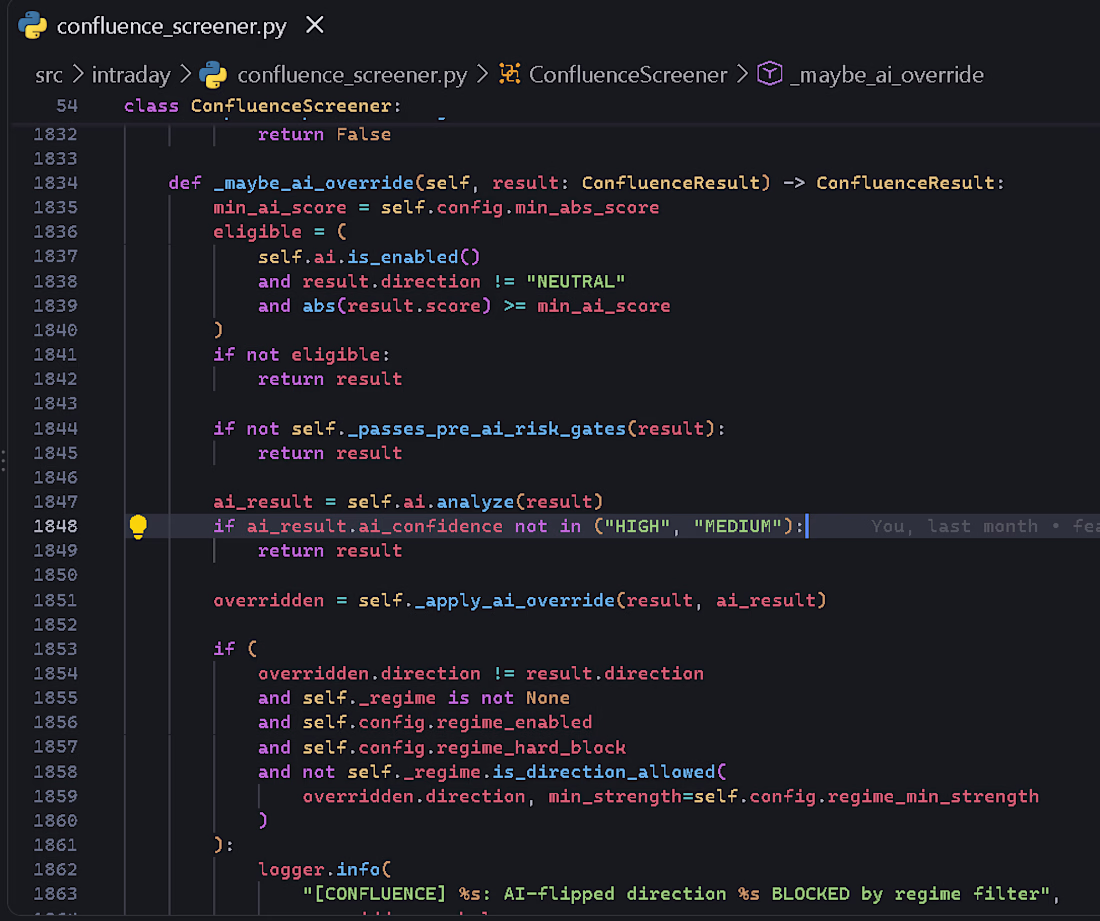
Task: Click line number 1862 in the gutter
Action: click(x=55, y=870)
